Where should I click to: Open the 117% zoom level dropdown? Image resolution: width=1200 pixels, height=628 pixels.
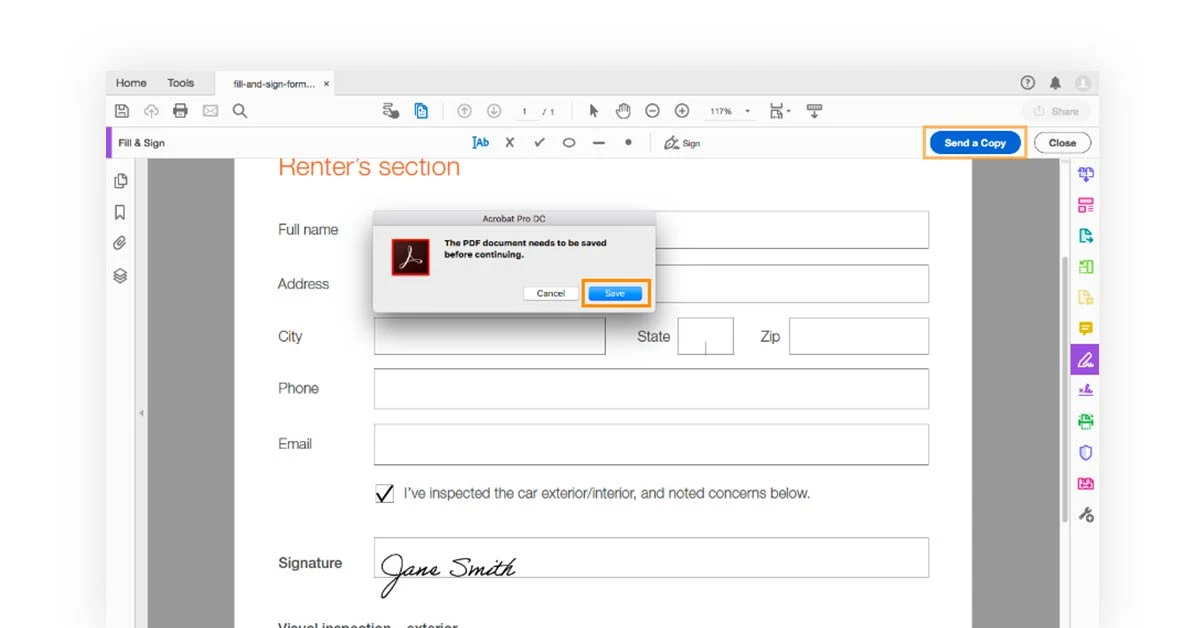click(747, 110)
